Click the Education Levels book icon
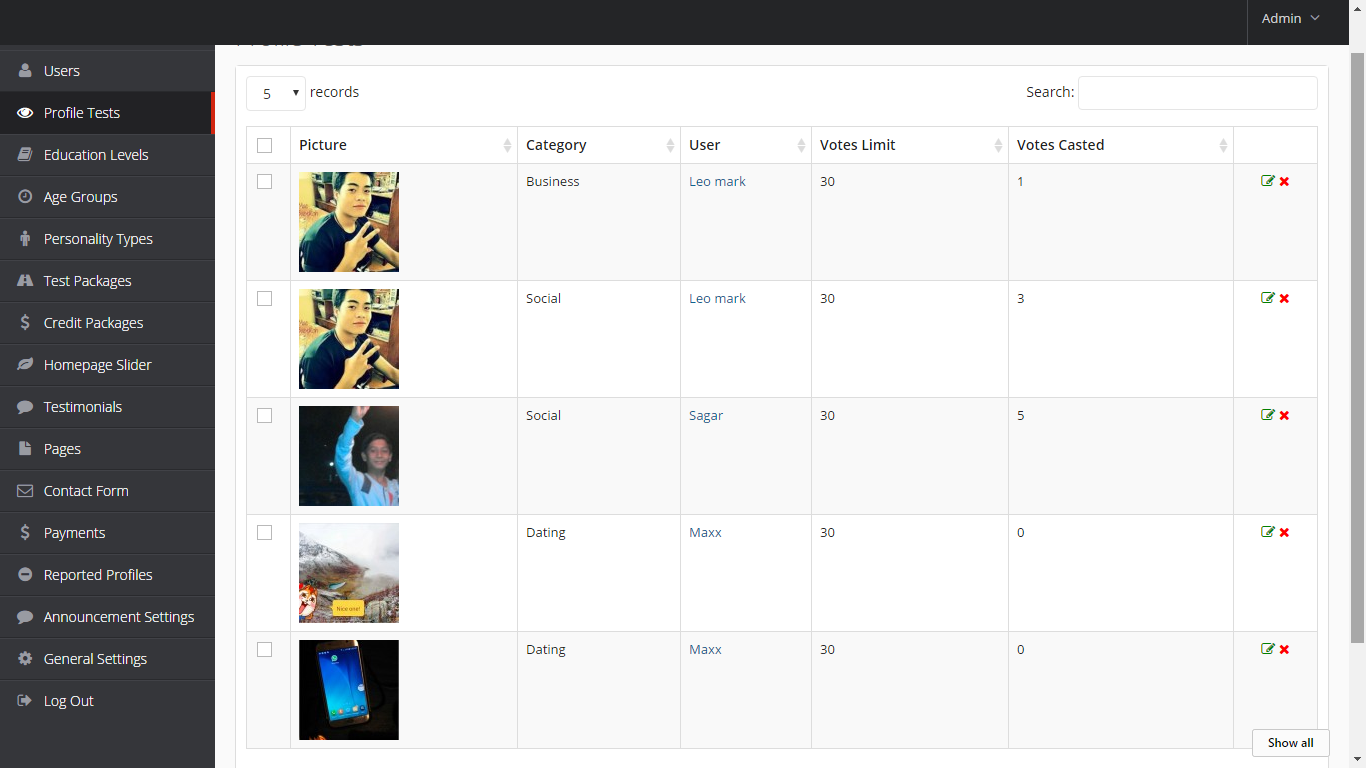Screen dimensions: 1366x768 25,155
